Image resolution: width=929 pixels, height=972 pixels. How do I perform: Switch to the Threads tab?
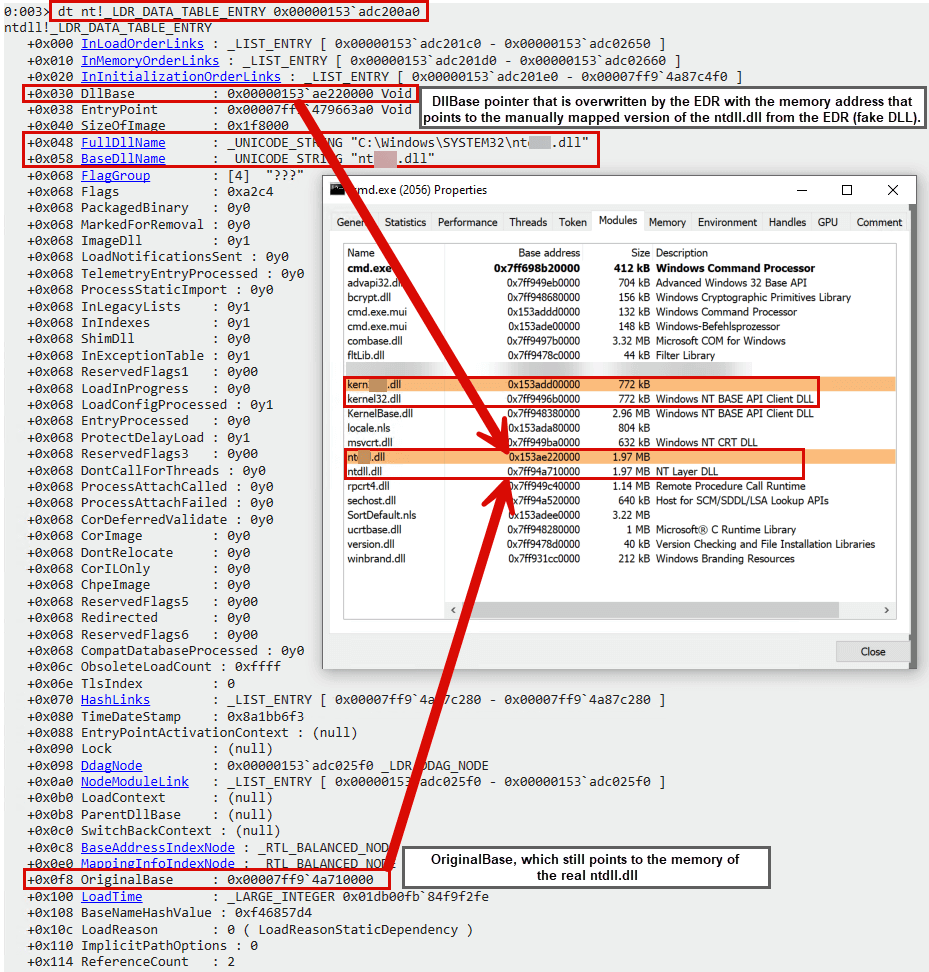pyautogui.click(x=527, y=221)
